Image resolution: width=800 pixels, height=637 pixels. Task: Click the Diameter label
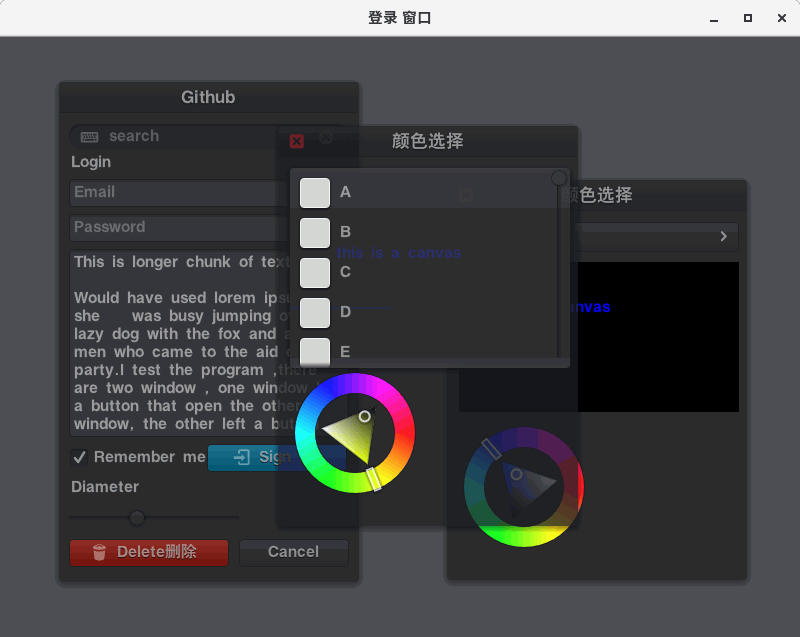(105, 487)
